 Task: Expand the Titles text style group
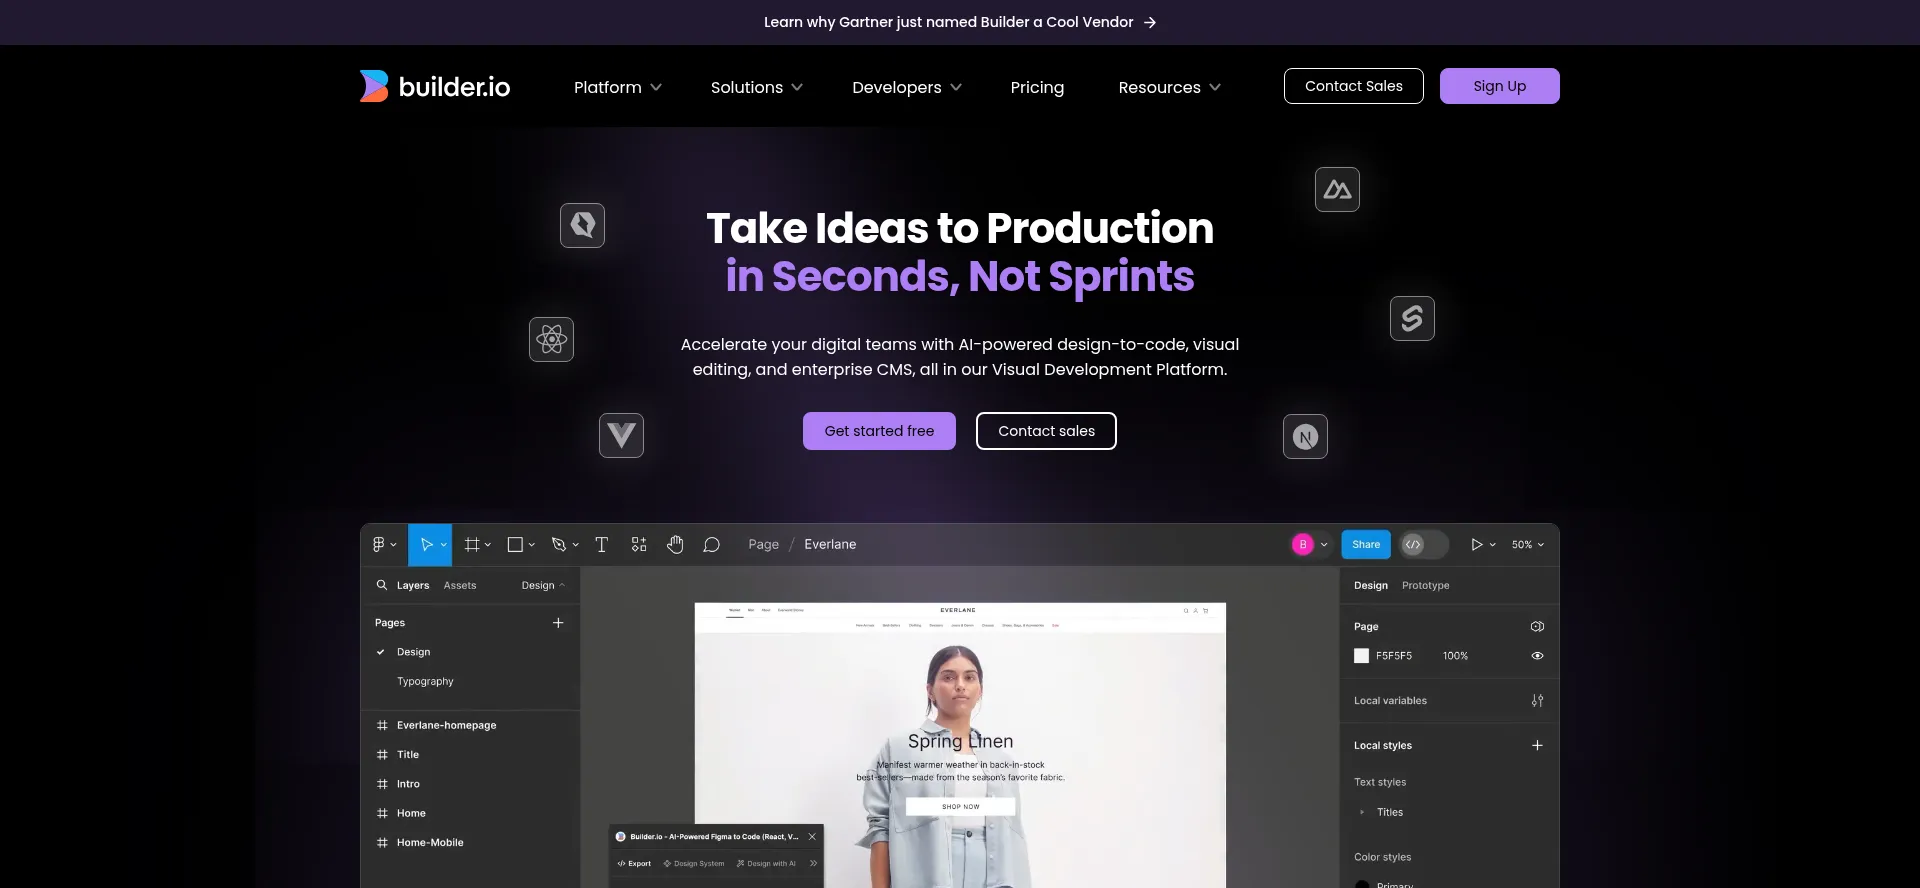click(x=1362, y=812)
